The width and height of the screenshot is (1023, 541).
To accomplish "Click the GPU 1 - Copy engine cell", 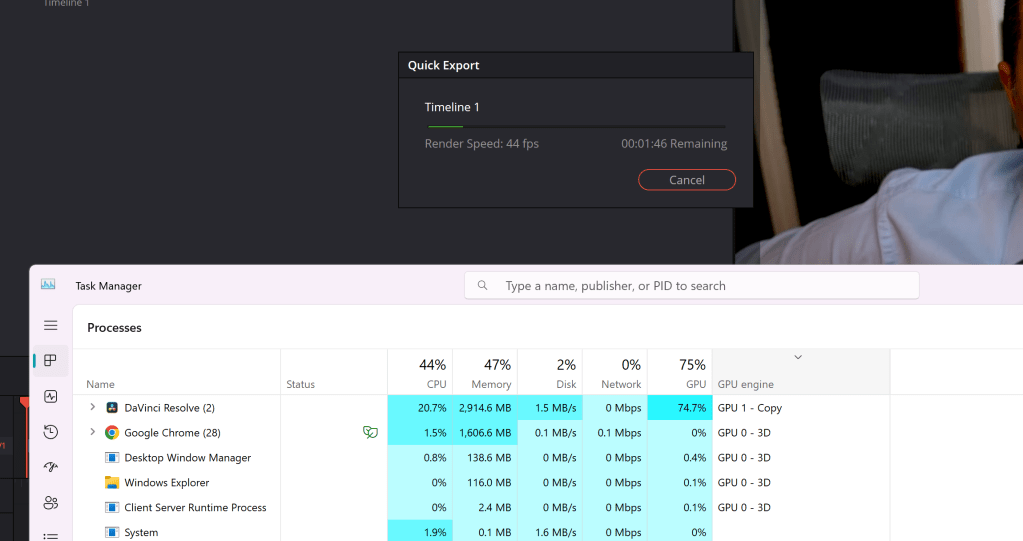I will pos(750,408).
